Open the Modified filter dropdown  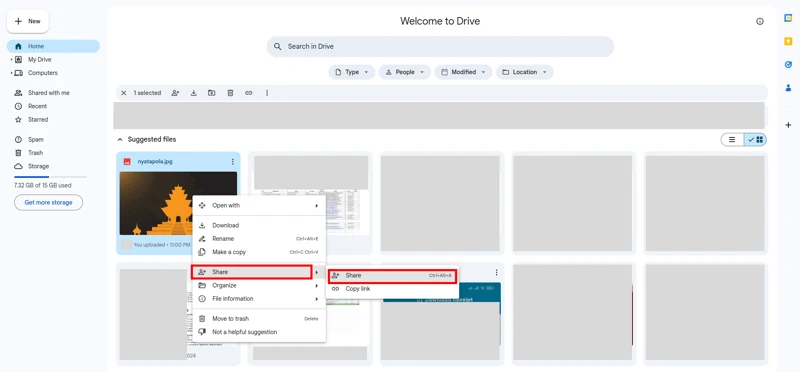[463, 72]
